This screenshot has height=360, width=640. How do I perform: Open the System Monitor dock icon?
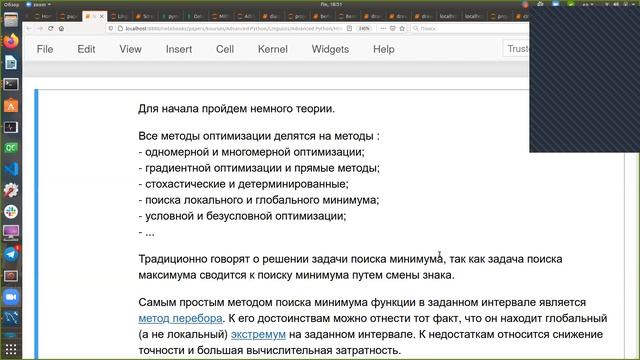tap(11, 127)
